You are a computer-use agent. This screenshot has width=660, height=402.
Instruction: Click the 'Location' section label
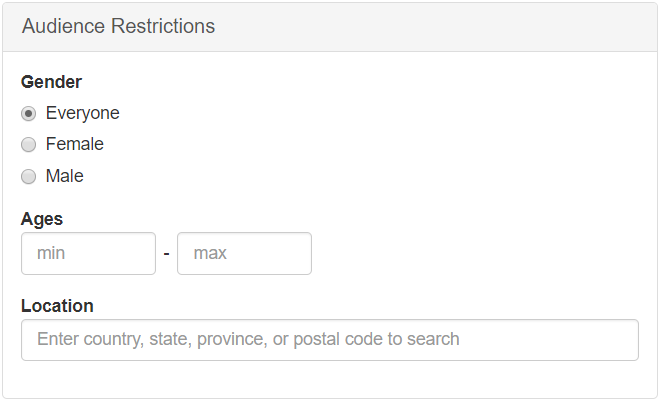tap(57, 306)
